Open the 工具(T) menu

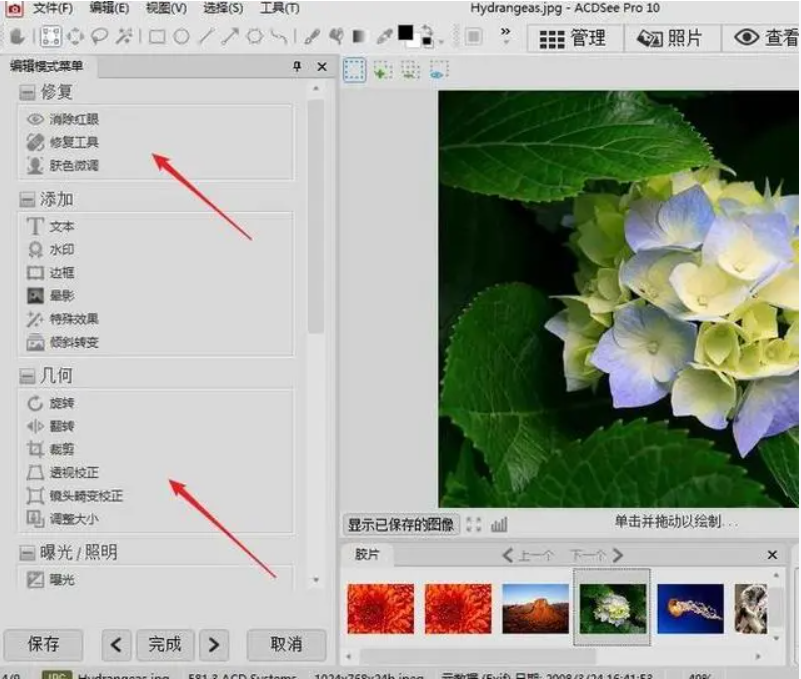coord(279,8)
